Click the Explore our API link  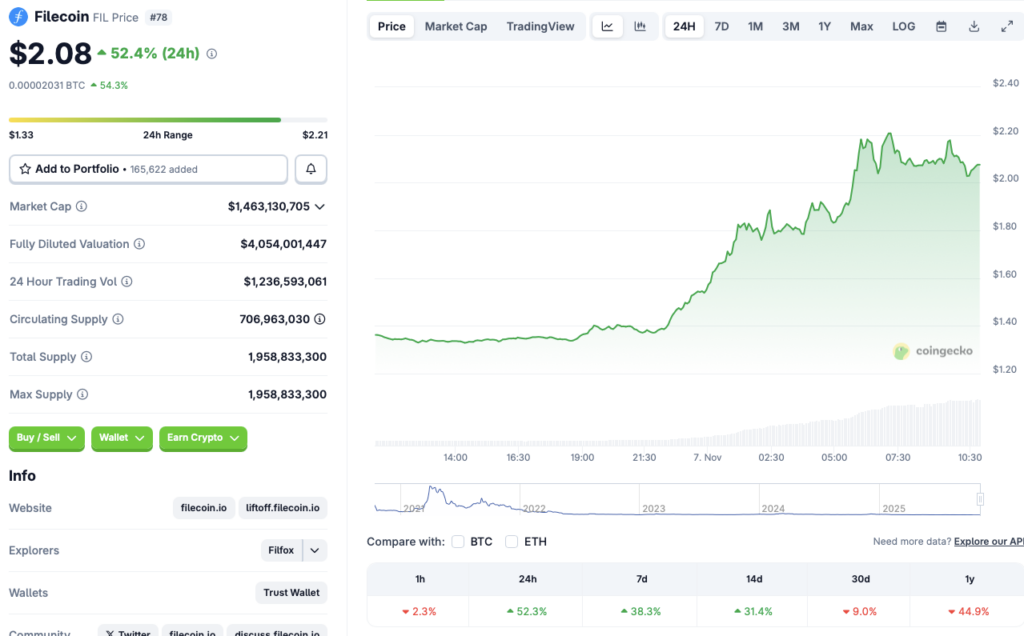coord(988,541)
